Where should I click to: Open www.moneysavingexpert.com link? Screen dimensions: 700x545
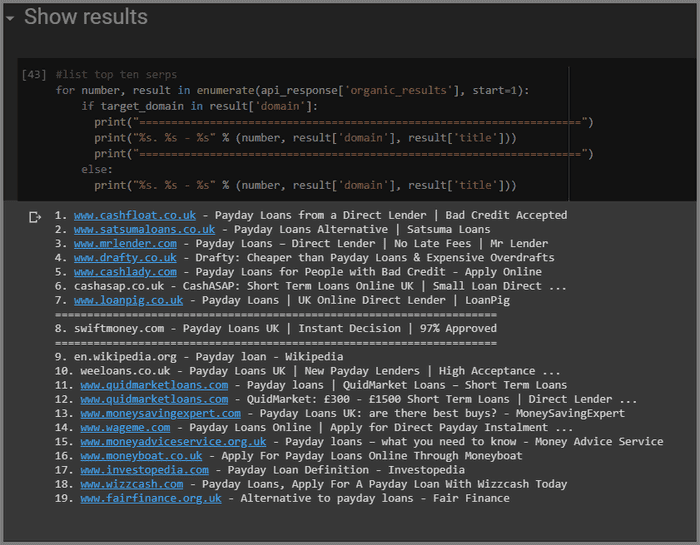[160, 413]
